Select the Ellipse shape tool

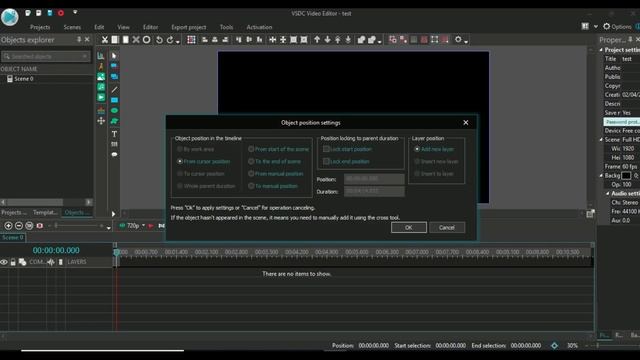[x=114, y=111]
